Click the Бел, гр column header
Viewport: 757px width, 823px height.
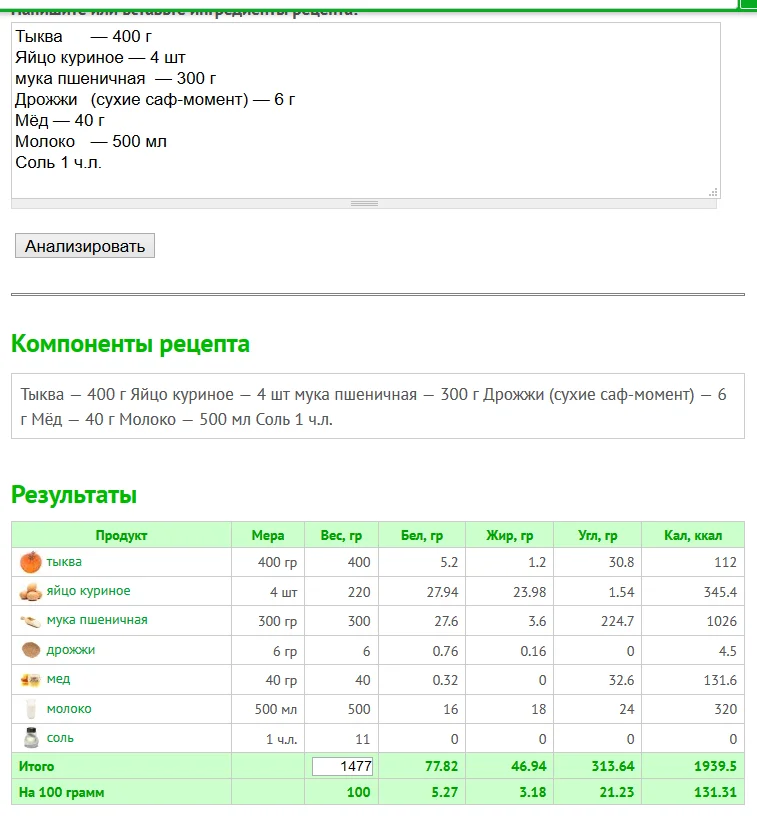422,535
